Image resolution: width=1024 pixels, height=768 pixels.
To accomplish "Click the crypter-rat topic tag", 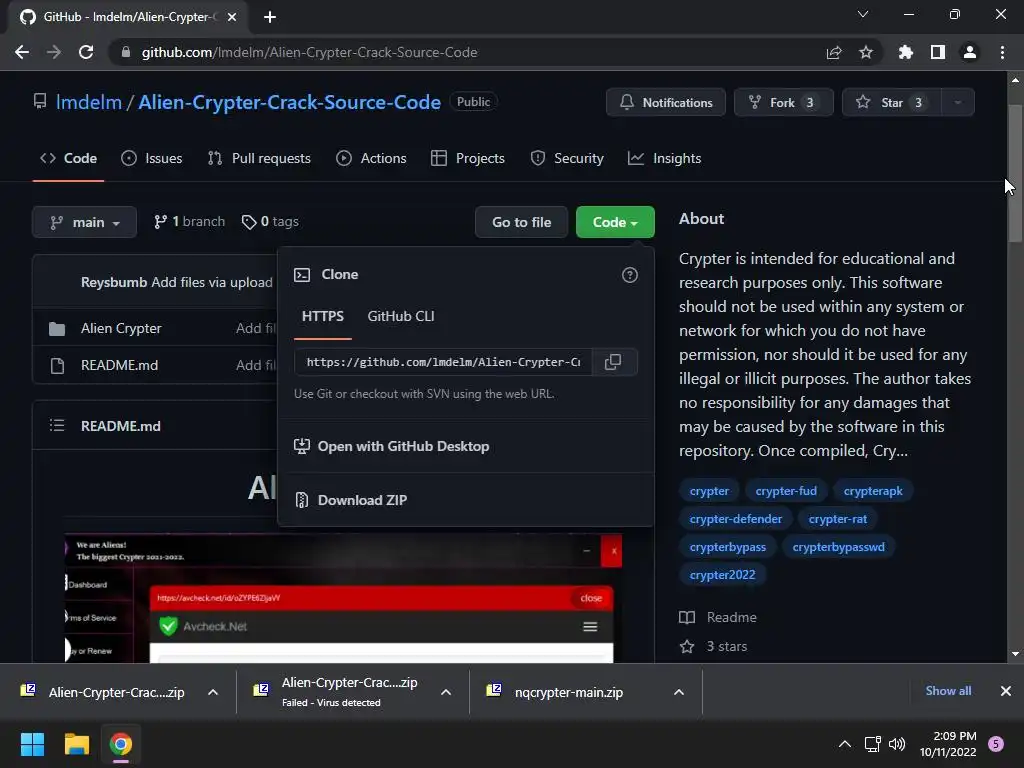I will (838, 519).
